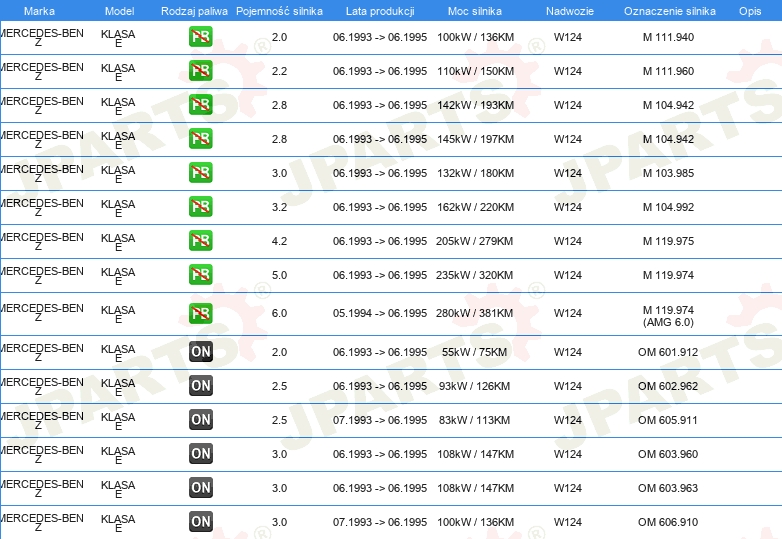Click KLASA E model in 55kW / 75KM row
This screenshot has width=782, height=539.
(x=118, y=353)
